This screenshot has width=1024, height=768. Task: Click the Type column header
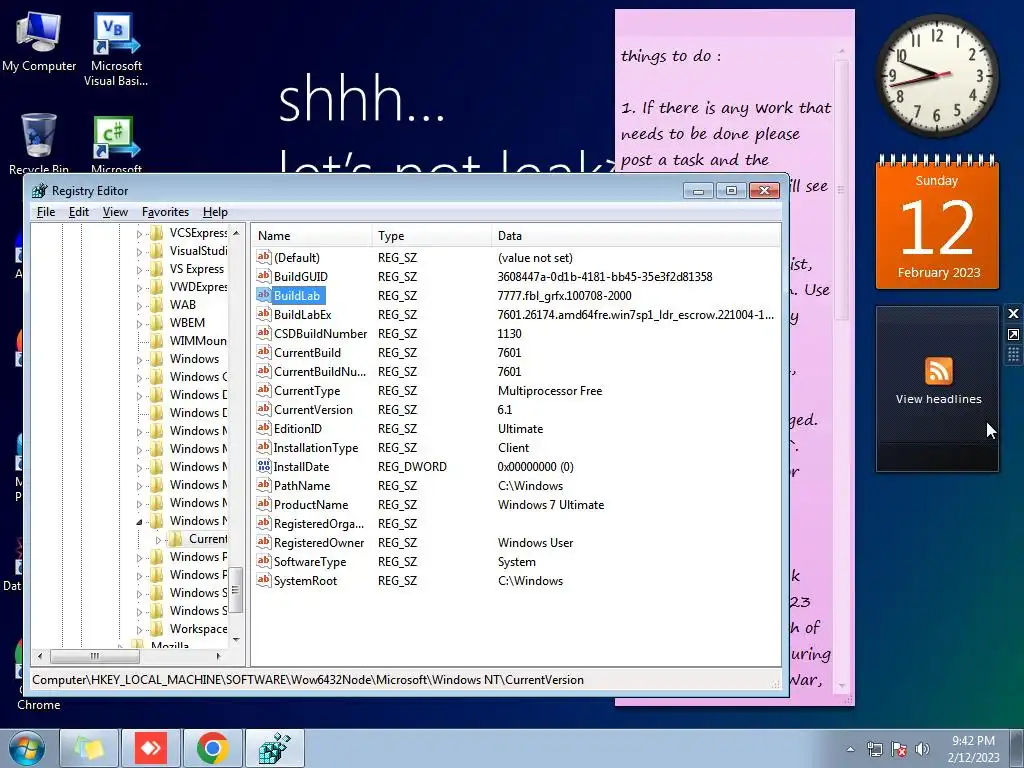[432, 236]
